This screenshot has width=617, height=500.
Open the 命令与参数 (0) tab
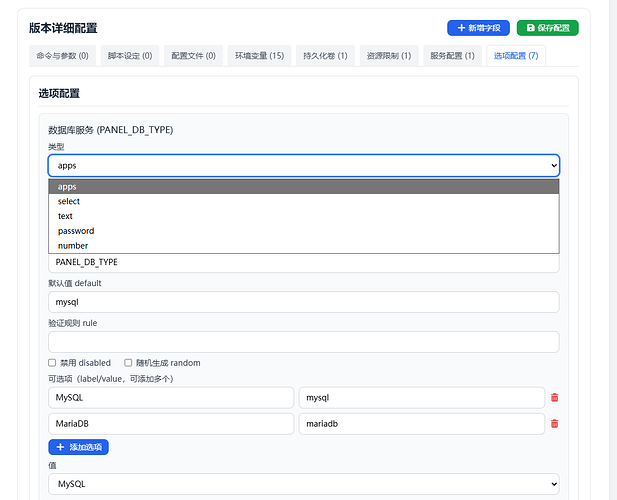pos(63,56)
